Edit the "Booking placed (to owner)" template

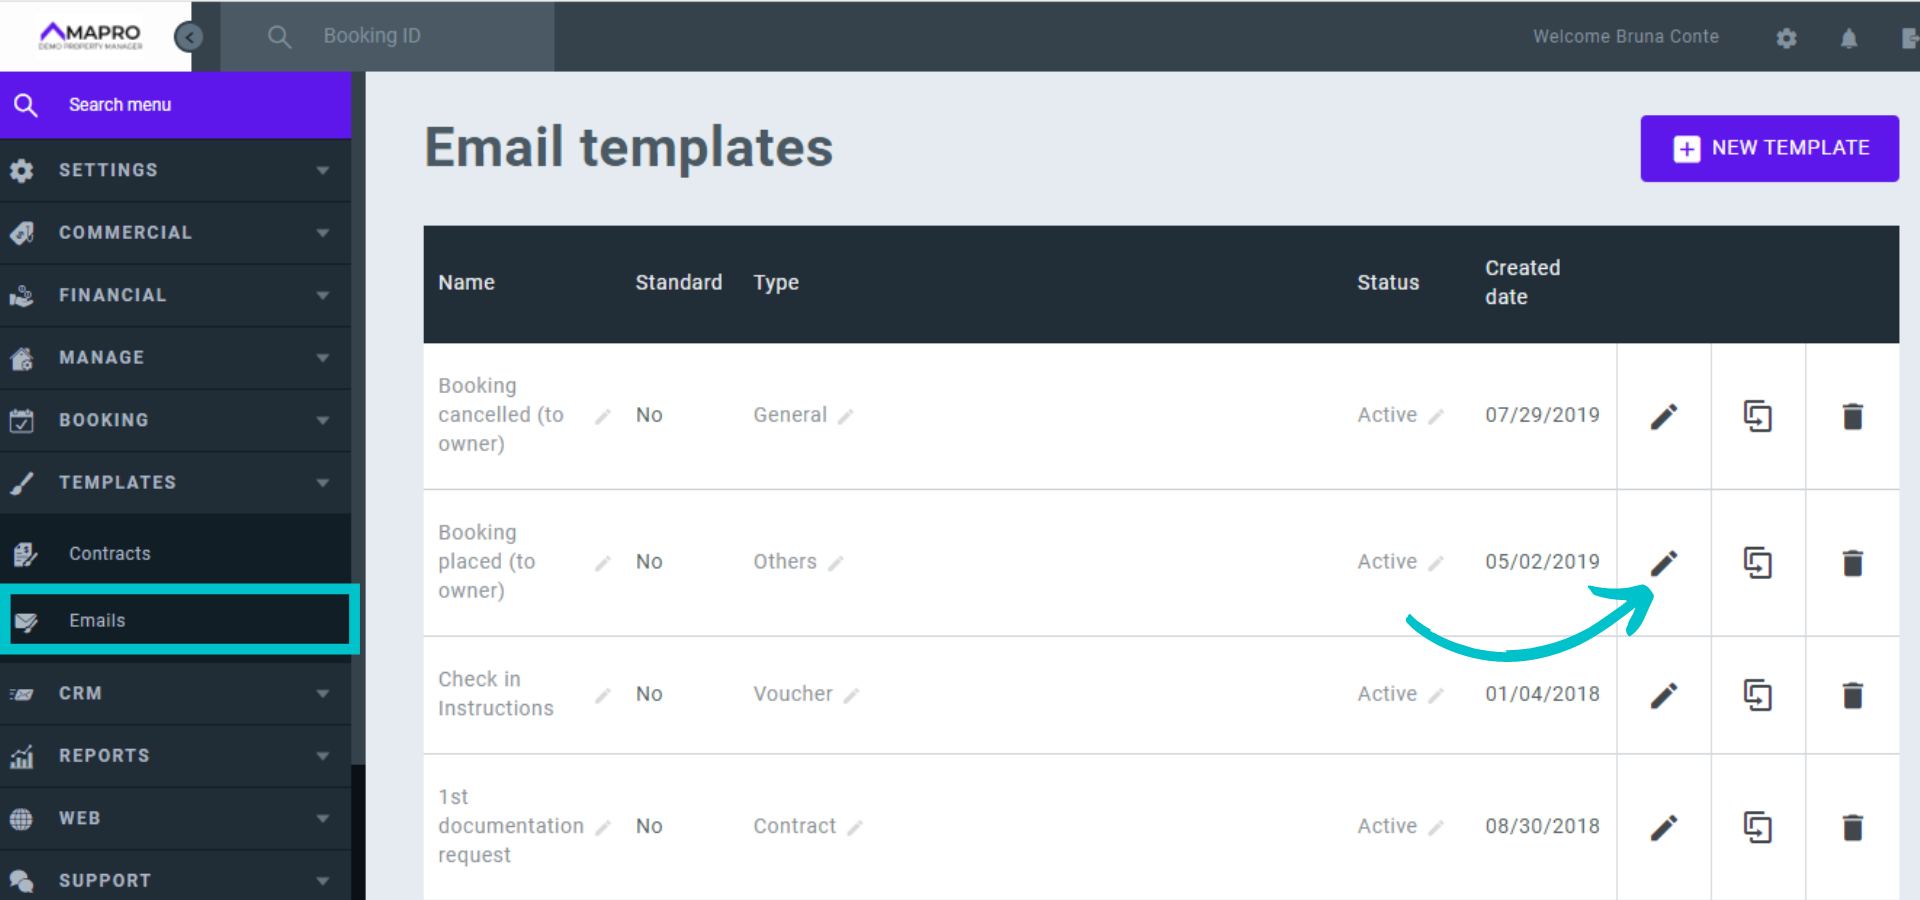pyautogui.click(x=1663, y=563)
